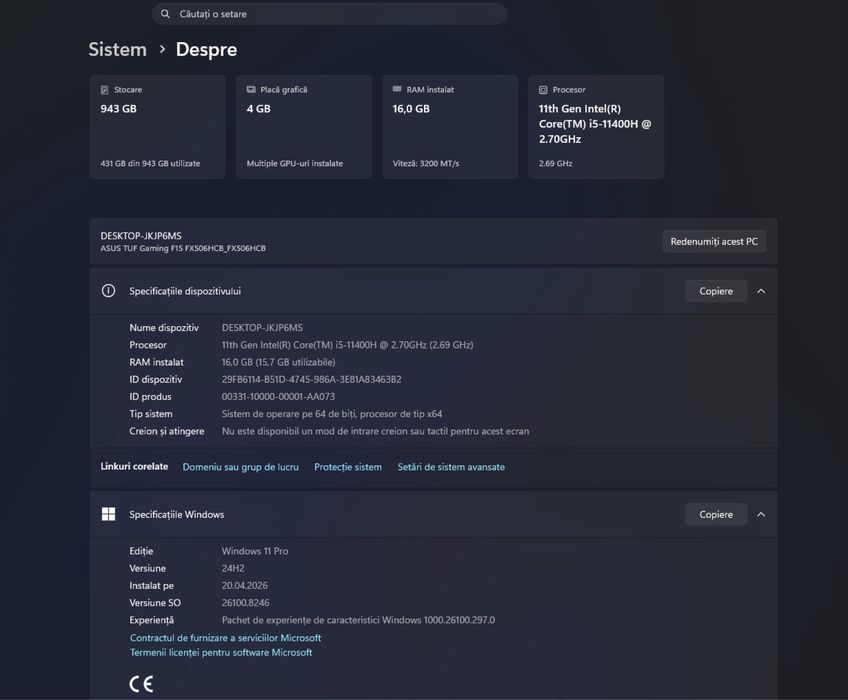Copy the device specifications with Copiere

(x=716, y=291)
